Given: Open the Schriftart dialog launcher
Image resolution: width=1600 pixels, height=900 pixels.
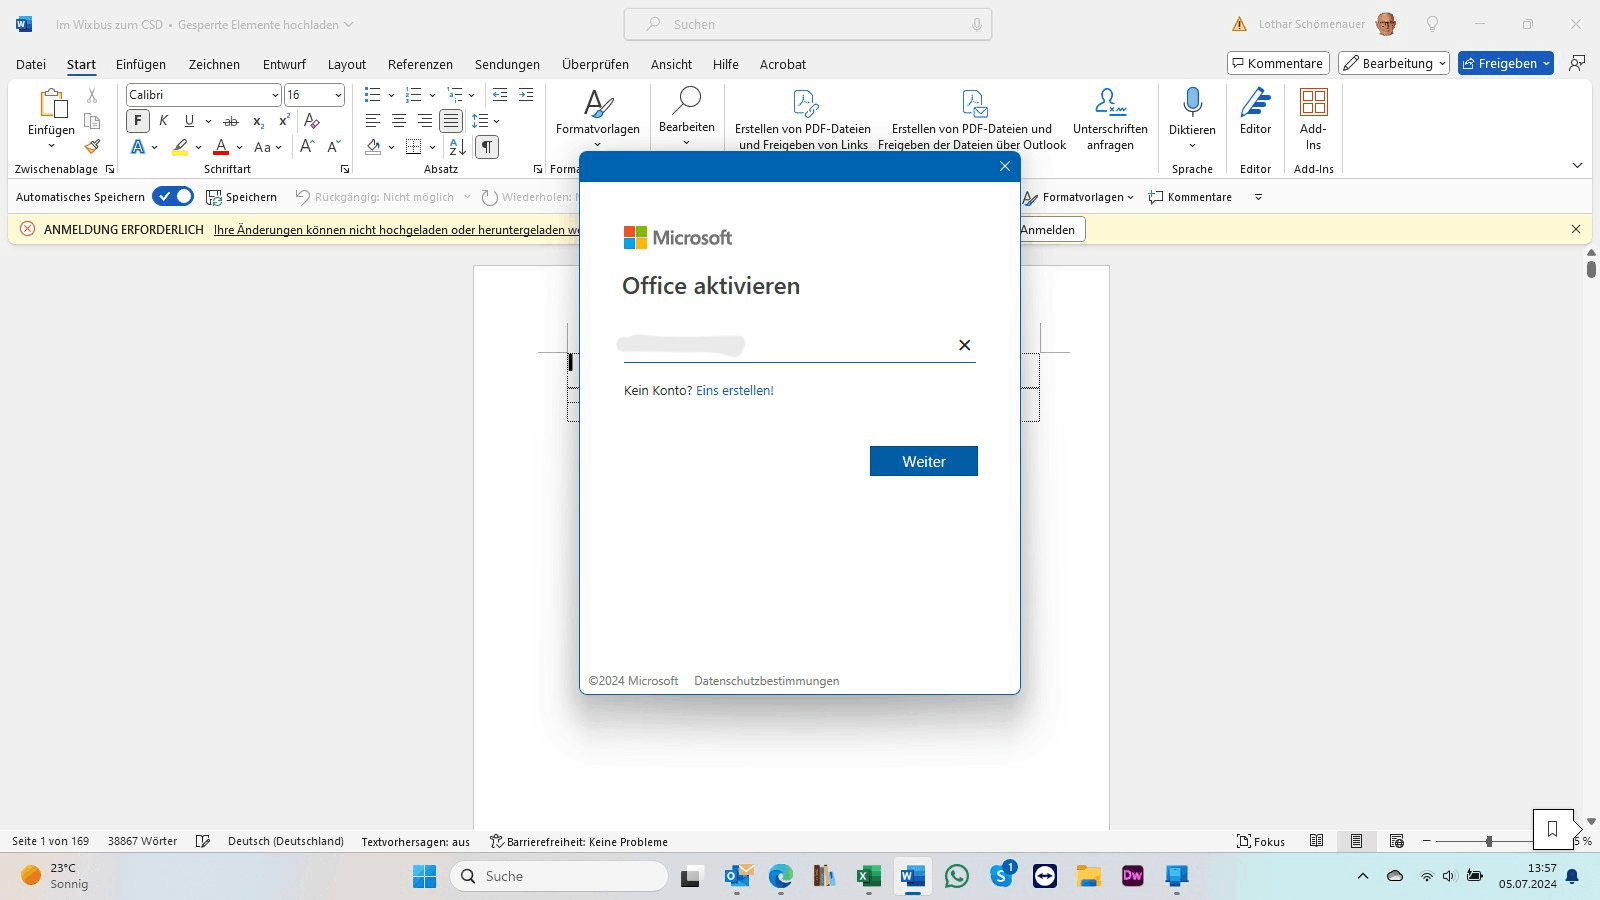Looking at the screenshot, I should click(x=345, y=169).
